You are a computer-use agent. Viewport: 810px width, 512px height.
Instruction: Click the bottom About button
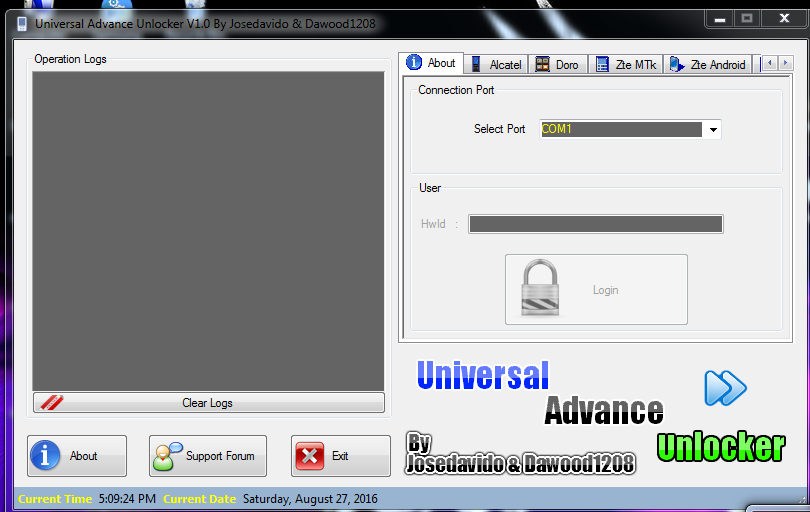(x=77, y=456)
